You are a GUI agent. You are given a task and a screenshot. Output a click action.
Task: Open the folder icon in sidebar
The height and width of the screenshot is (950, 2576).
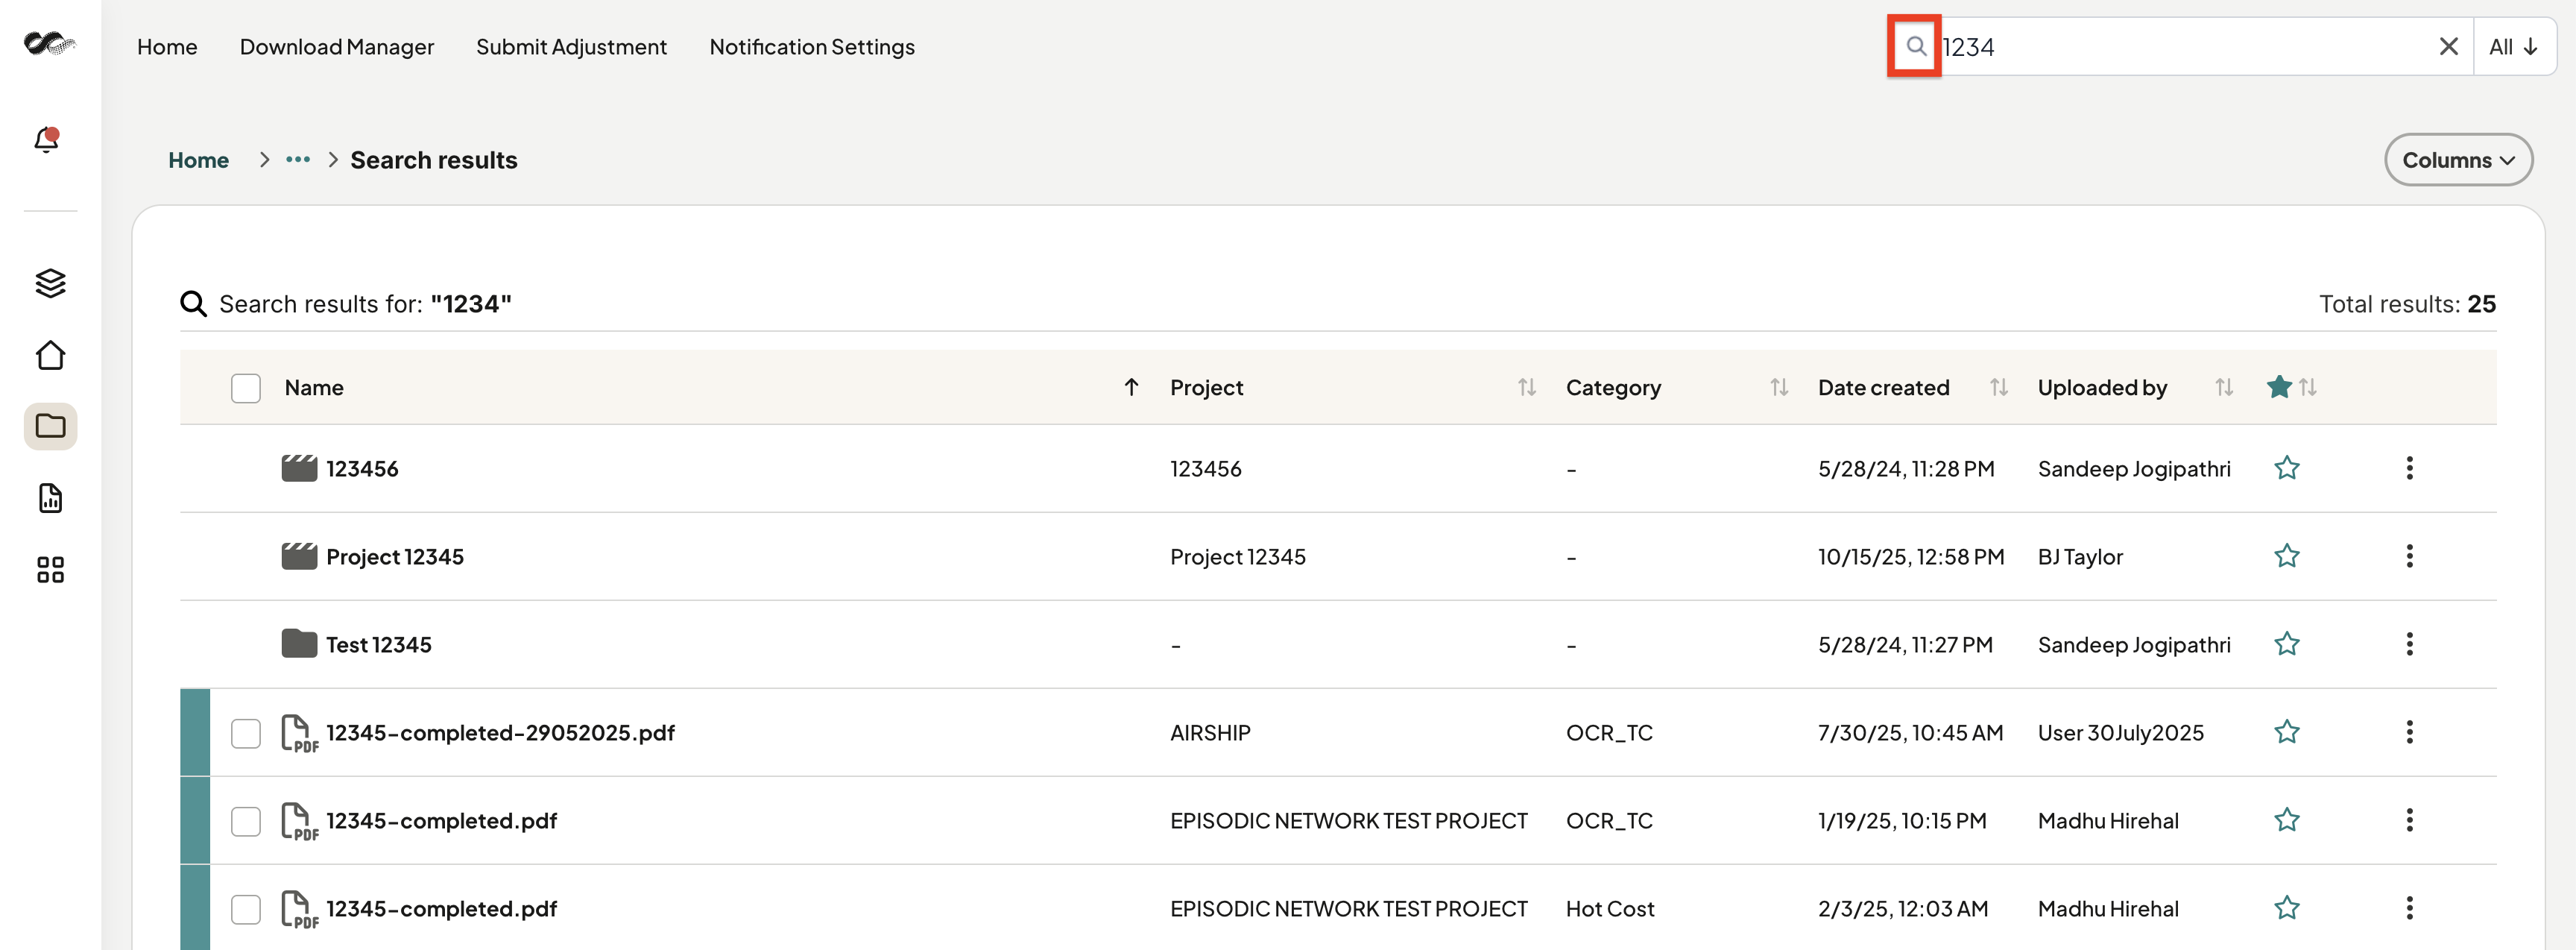point(50,427)
